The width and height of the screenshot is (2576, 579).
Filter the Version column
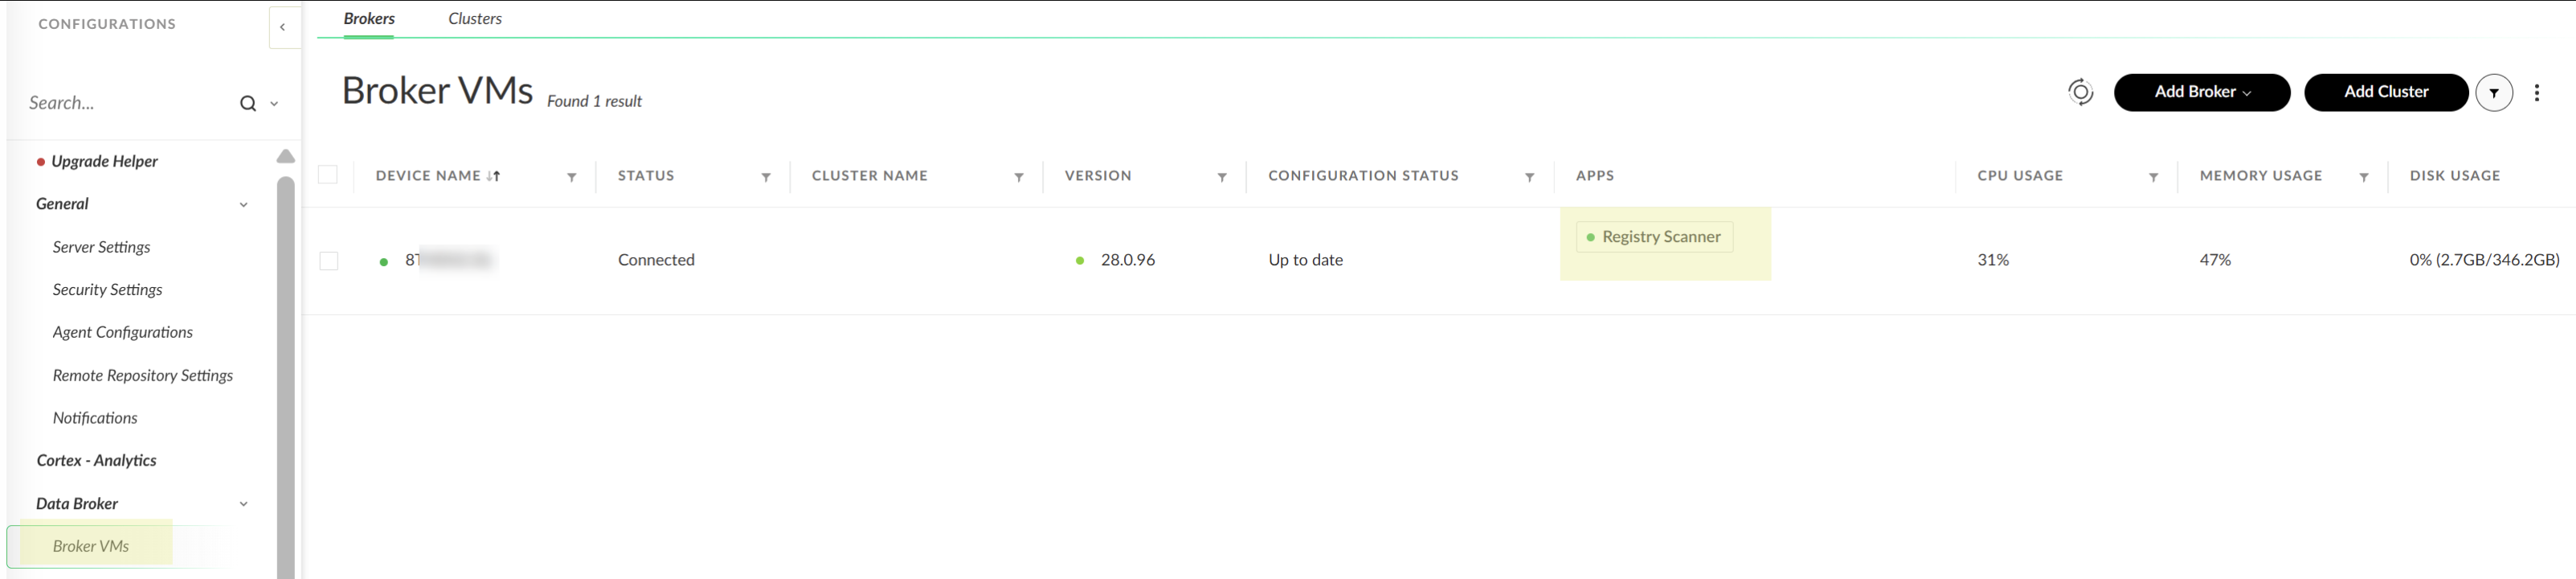(x=1222, y=177)
